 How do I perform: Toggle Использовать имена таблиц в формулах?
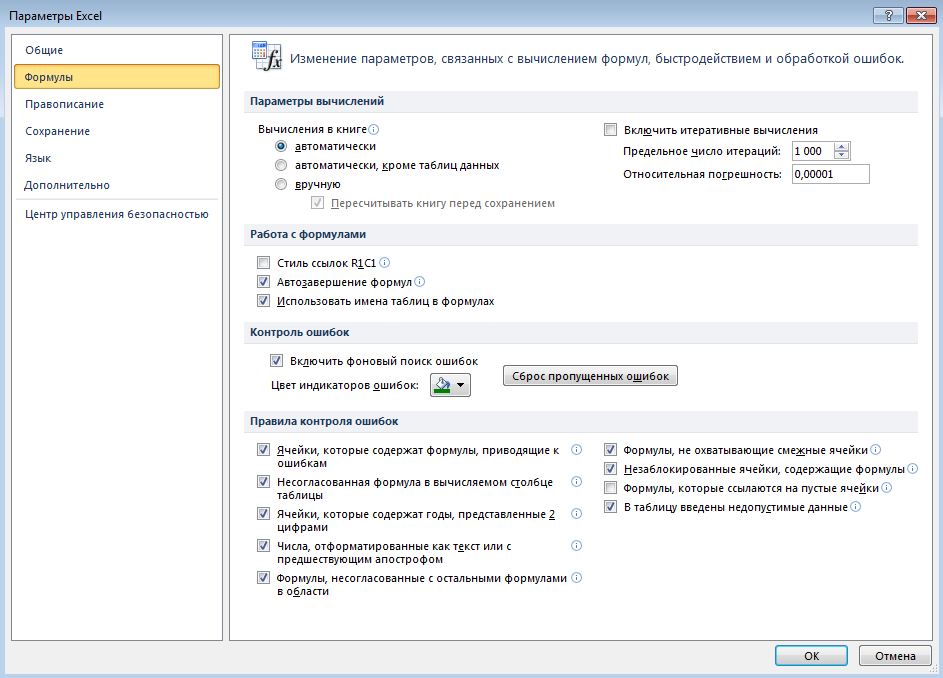pyautogui.click(x=263, y=301)
